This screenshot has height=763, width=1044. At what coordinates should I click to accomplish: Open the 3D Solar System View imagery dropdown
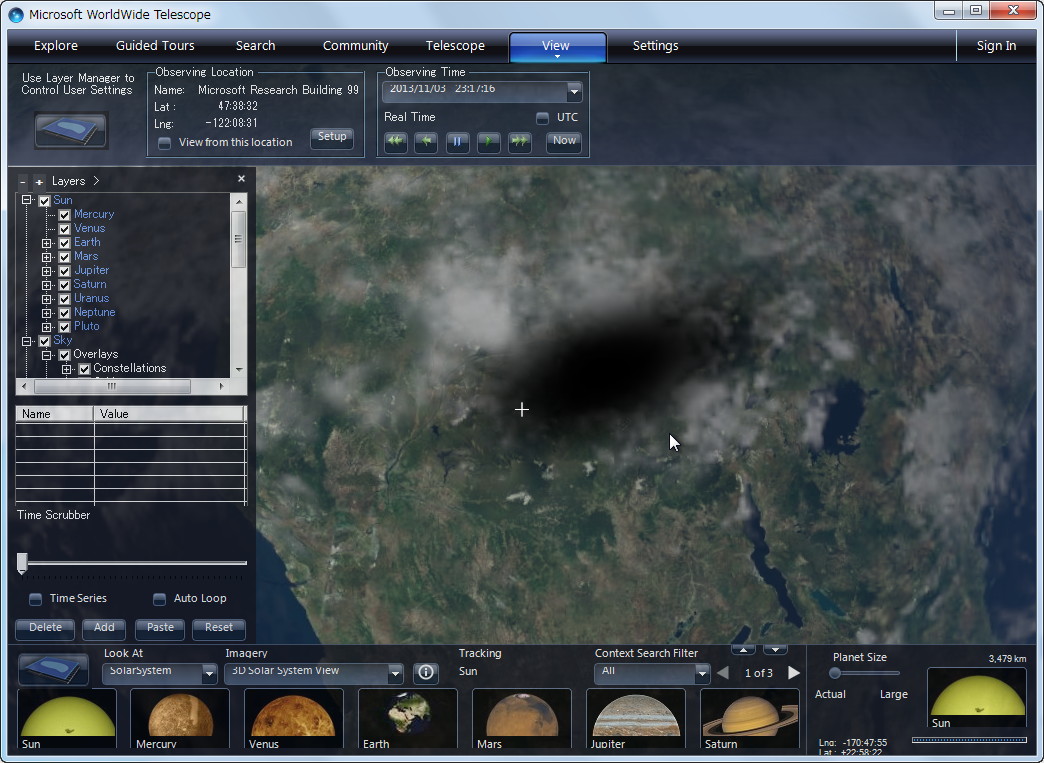[x=395, y=673]
